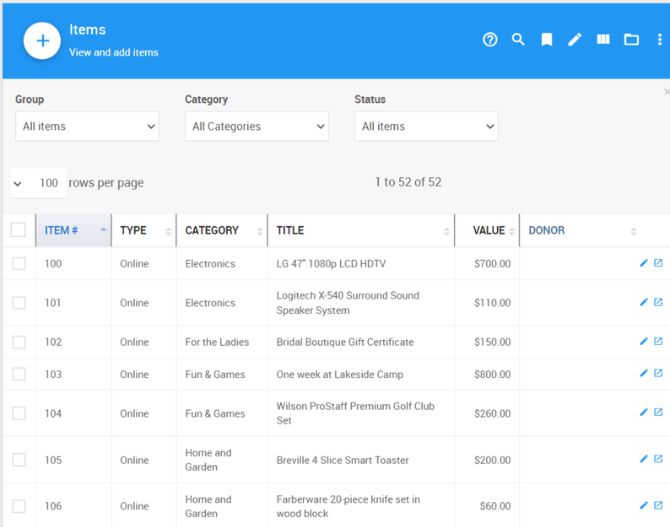This screenshot has height=527, width=670.
Task: Click One week at Lakeside Camp title
Action: click(340, 374)
